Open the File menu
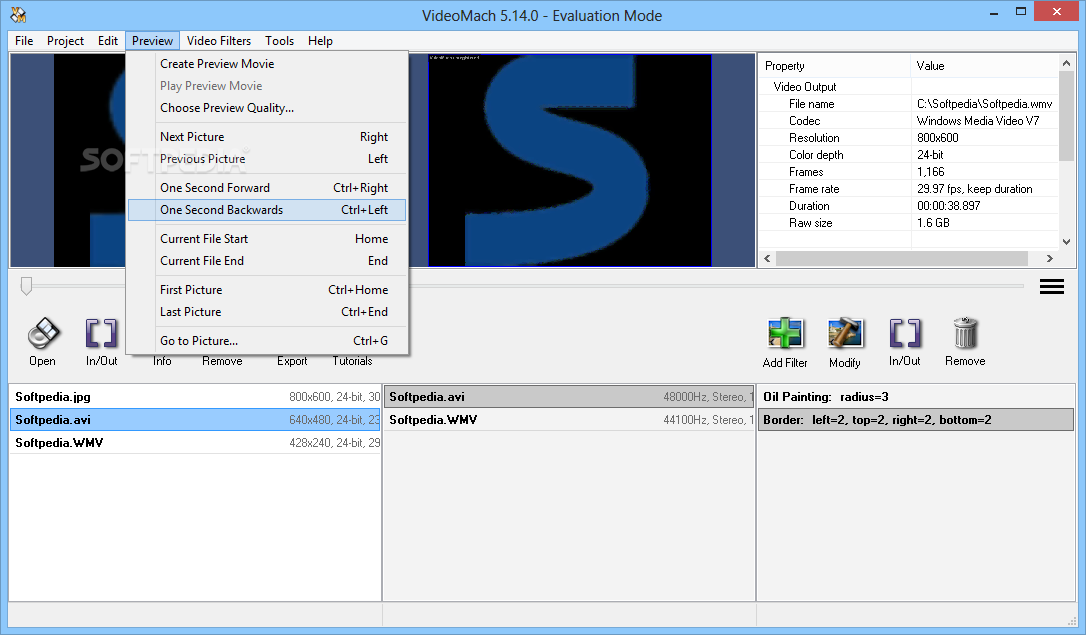Screen dimensions: 1086x635 24,41
